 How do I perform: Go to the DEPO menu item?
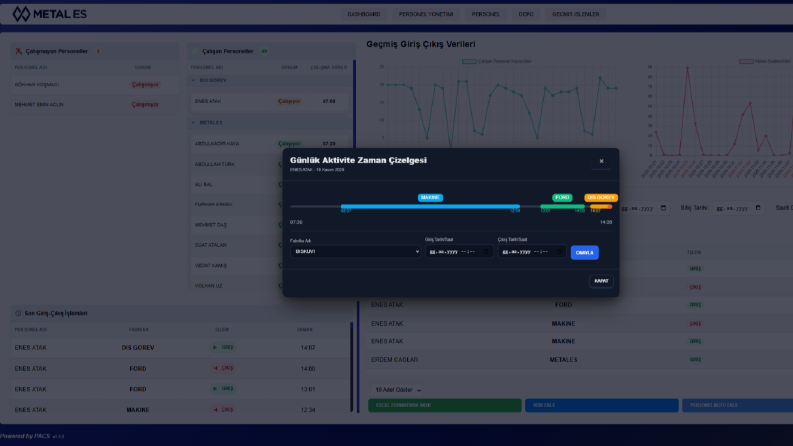tap(525, 14)
